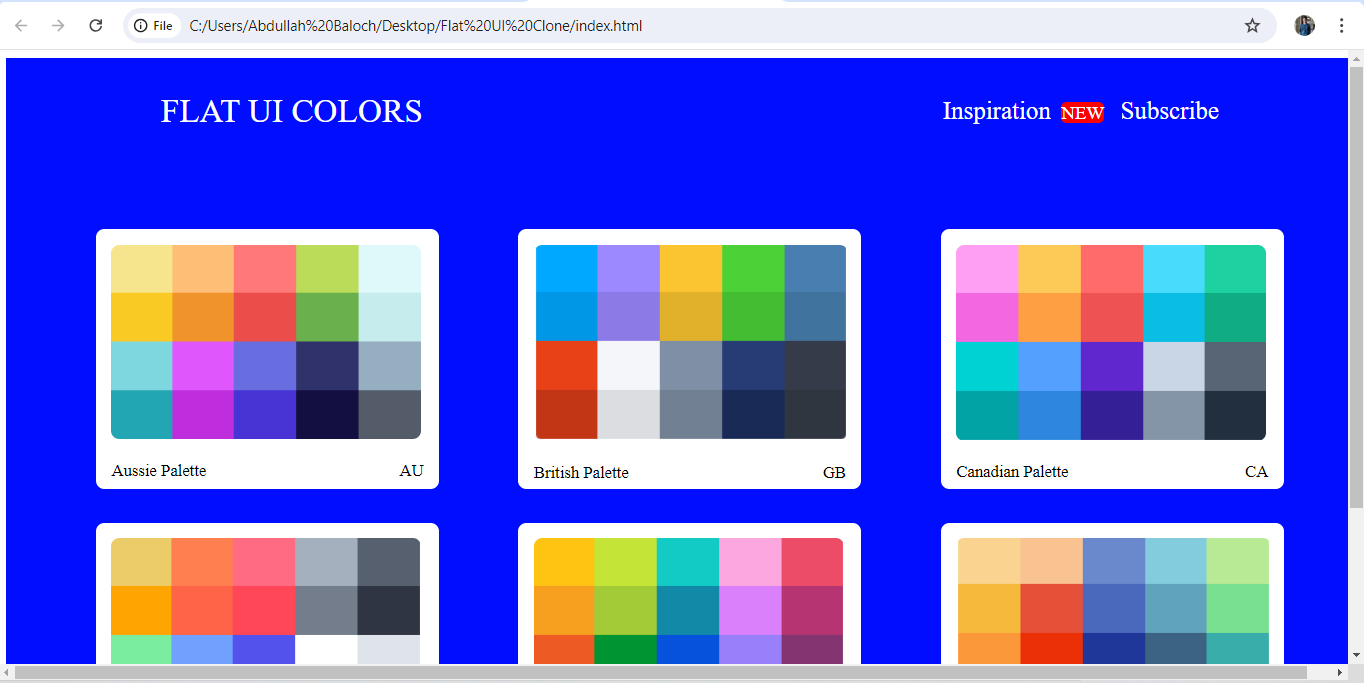Viewport: 1364px width, 683px height.
Task: Click the browser back arrow
Action: (x=21, y=26)
